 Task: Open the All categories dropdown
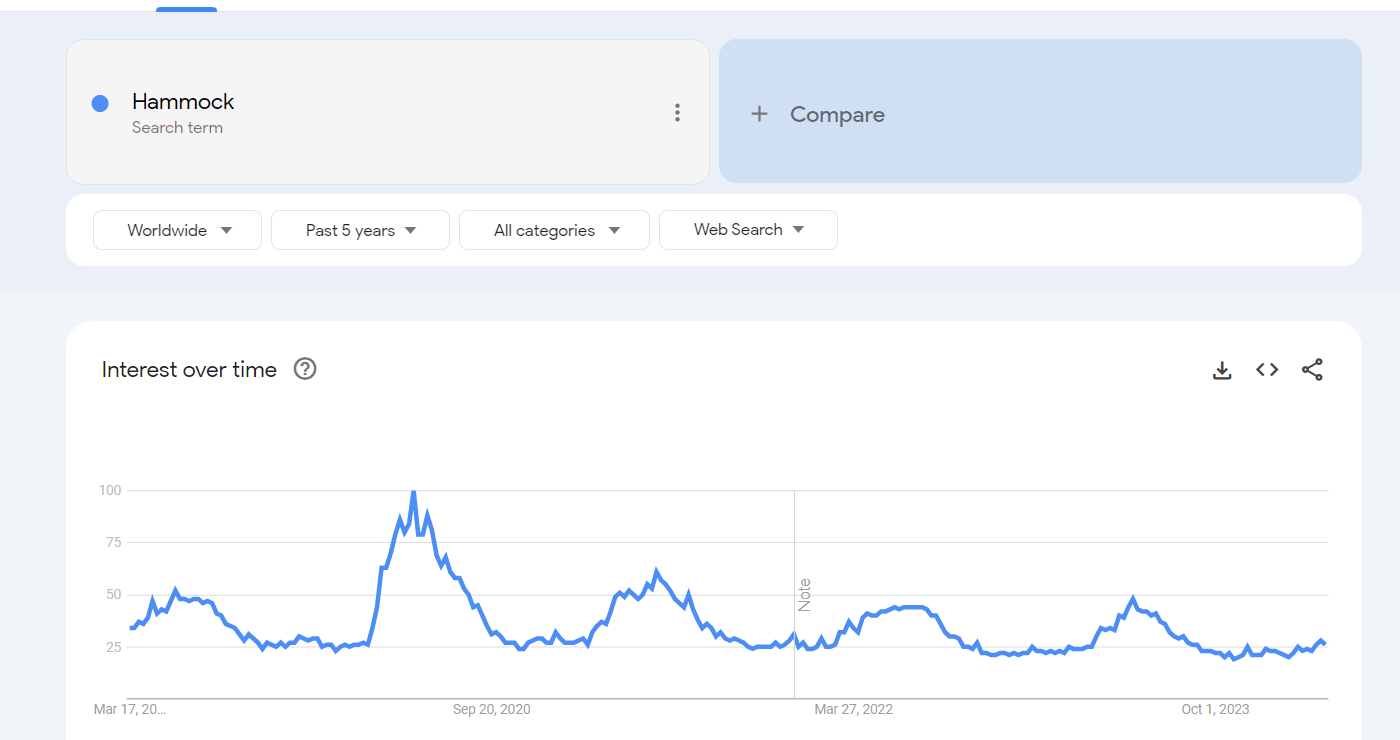(554, 230)
